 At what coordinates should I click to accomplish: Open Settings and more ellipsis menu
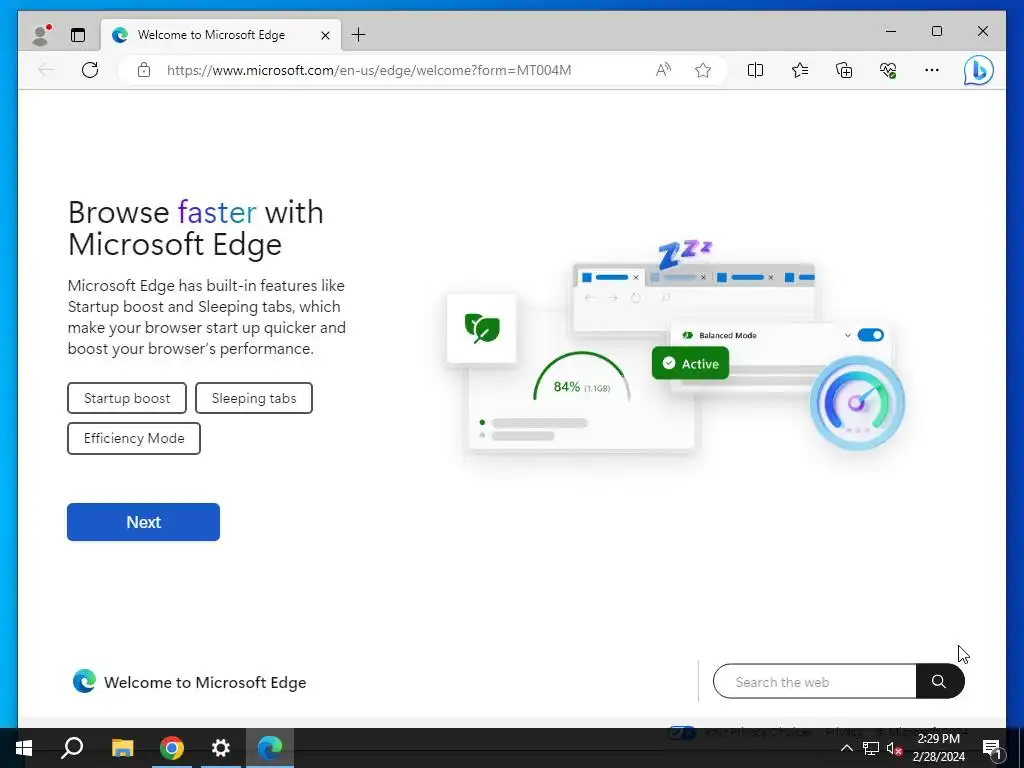coord(932,70)
